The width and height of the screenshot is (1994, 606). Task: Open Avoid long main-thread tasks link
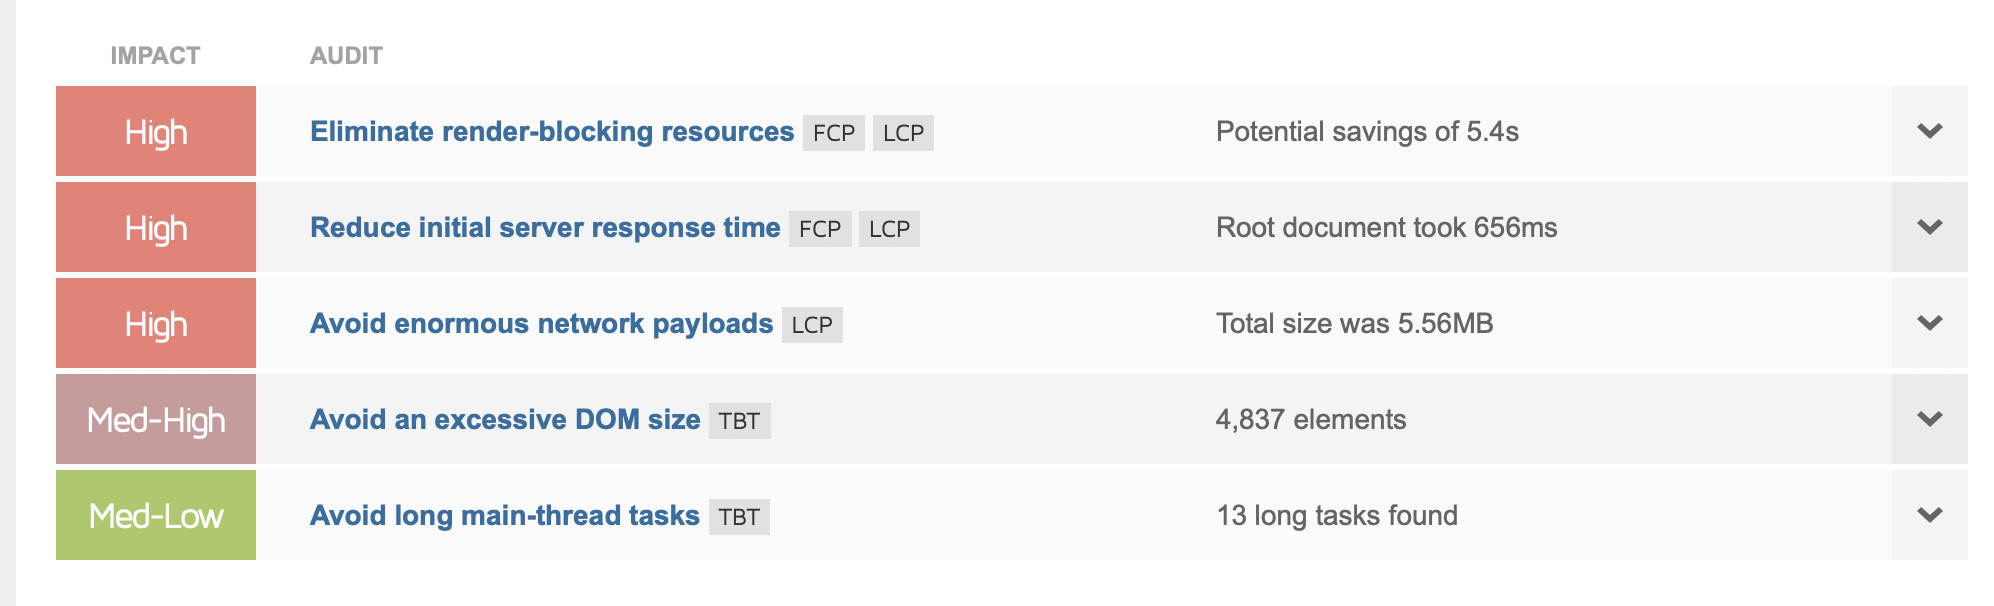[x=504, y=516]
